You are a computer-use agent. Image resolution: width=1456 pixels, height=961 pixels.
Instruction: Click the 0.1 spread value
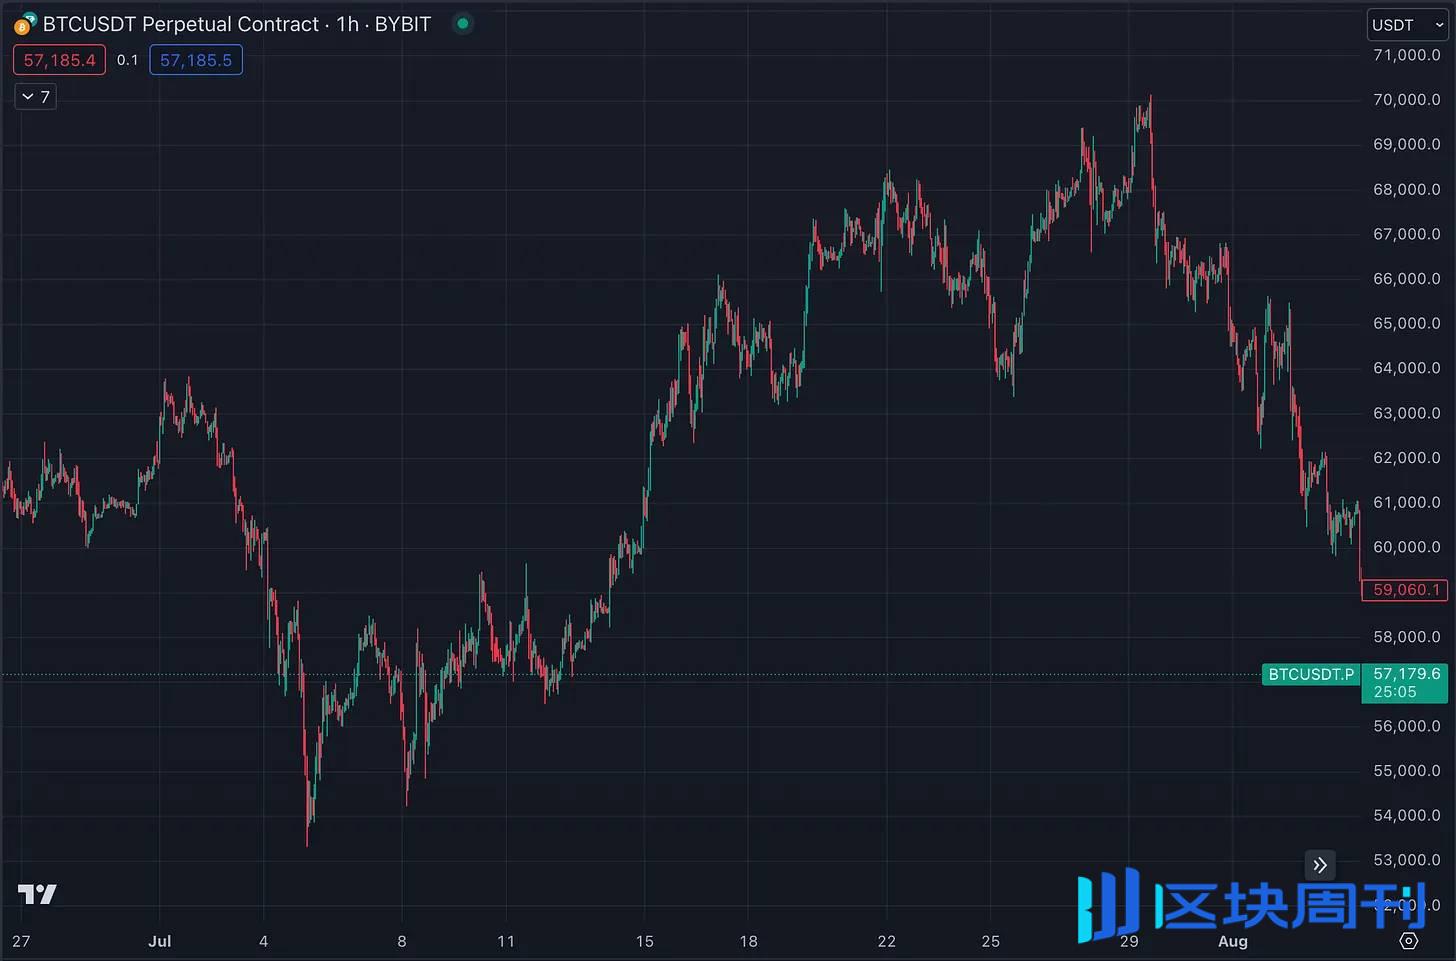coord(127,60)
